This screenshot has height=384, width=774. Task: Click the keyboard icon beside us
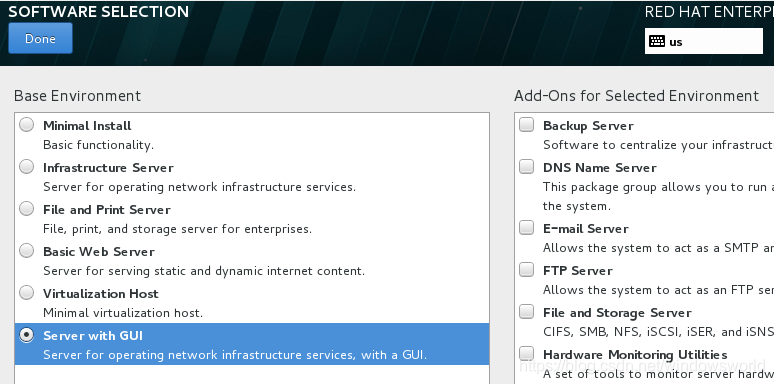pyautogui.click(x=657, y=41)
